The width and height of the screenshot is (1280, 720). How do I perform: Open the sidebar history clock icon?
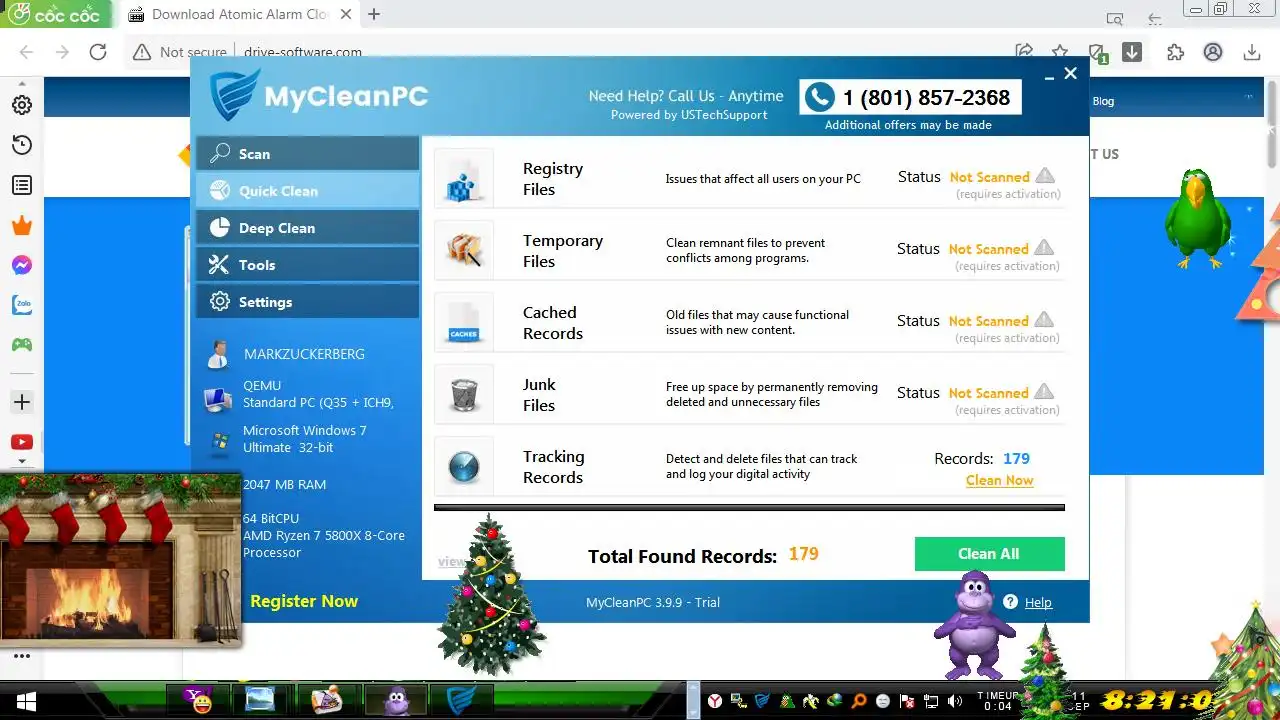pyautogui.click(x=21, y=145)
